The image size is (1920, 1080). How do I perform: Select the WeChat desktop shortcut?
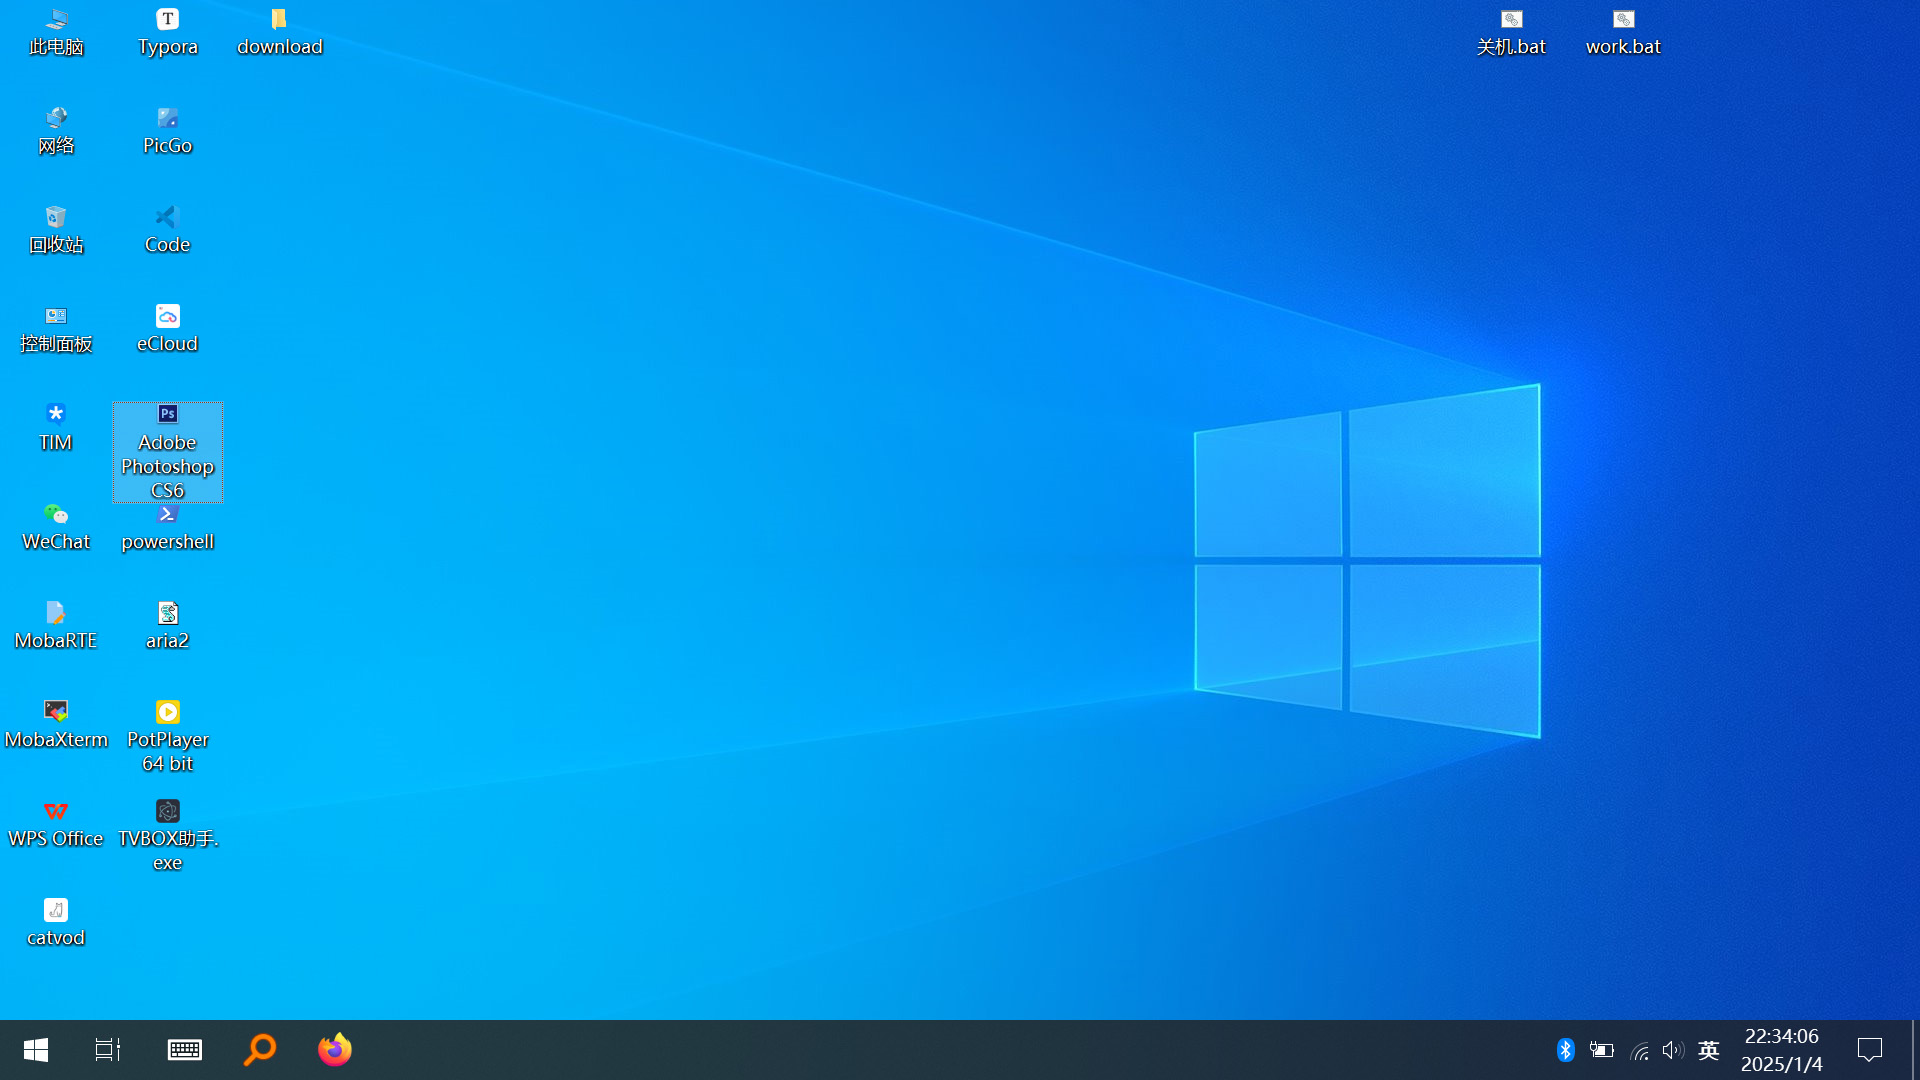point(56,527)
